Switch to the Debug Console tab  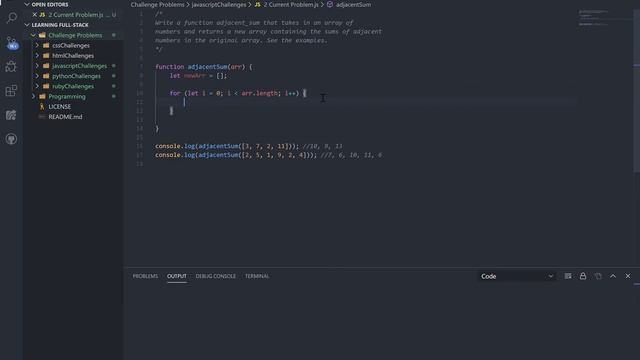point(216,276)
